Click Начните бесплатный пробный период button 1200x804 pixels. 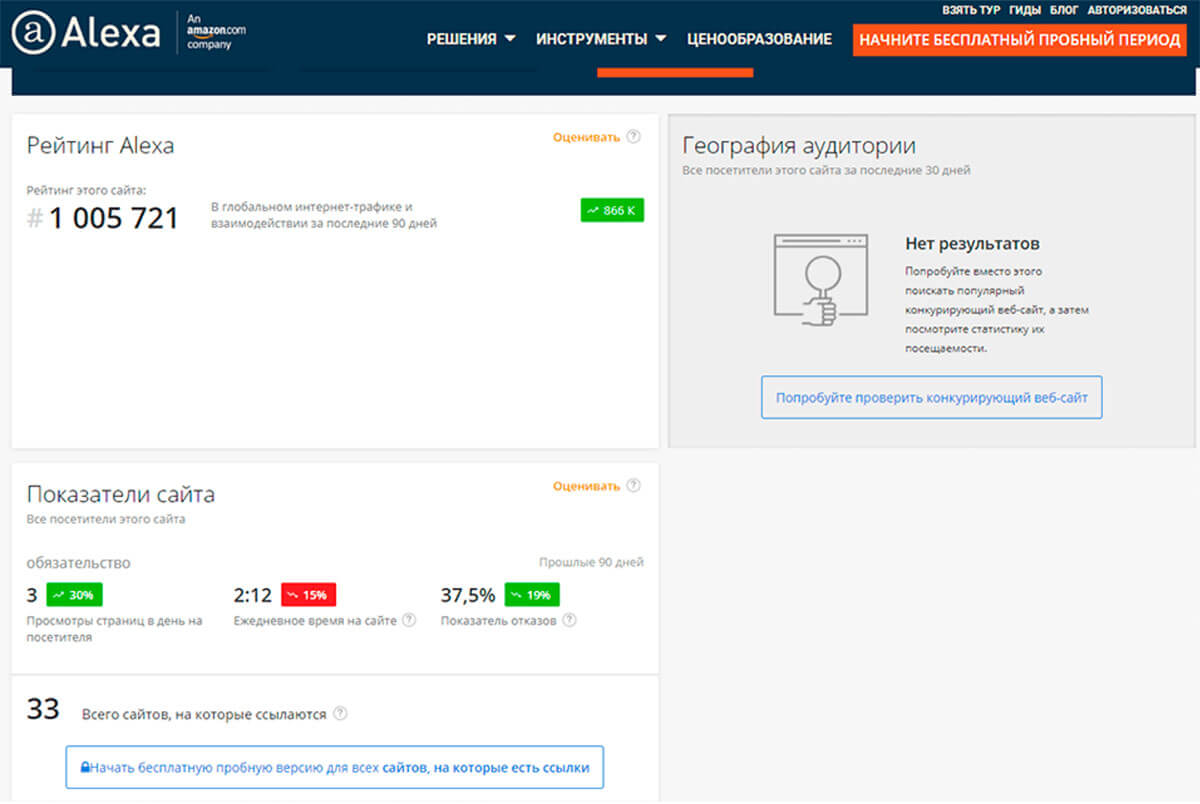tap(1019, 40)
